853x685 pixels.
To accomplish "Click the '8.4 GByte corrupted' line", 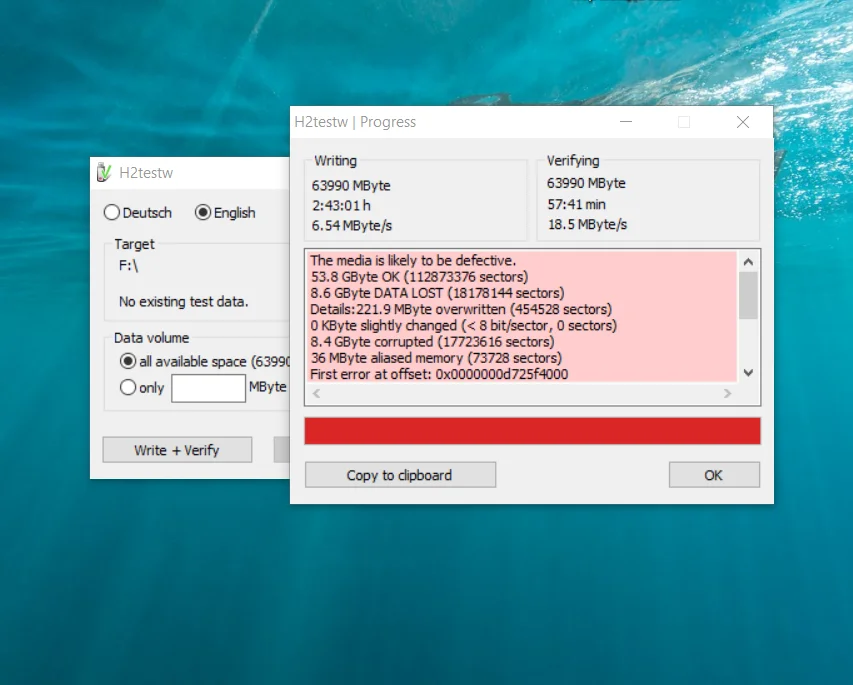I will coord(432,342).
